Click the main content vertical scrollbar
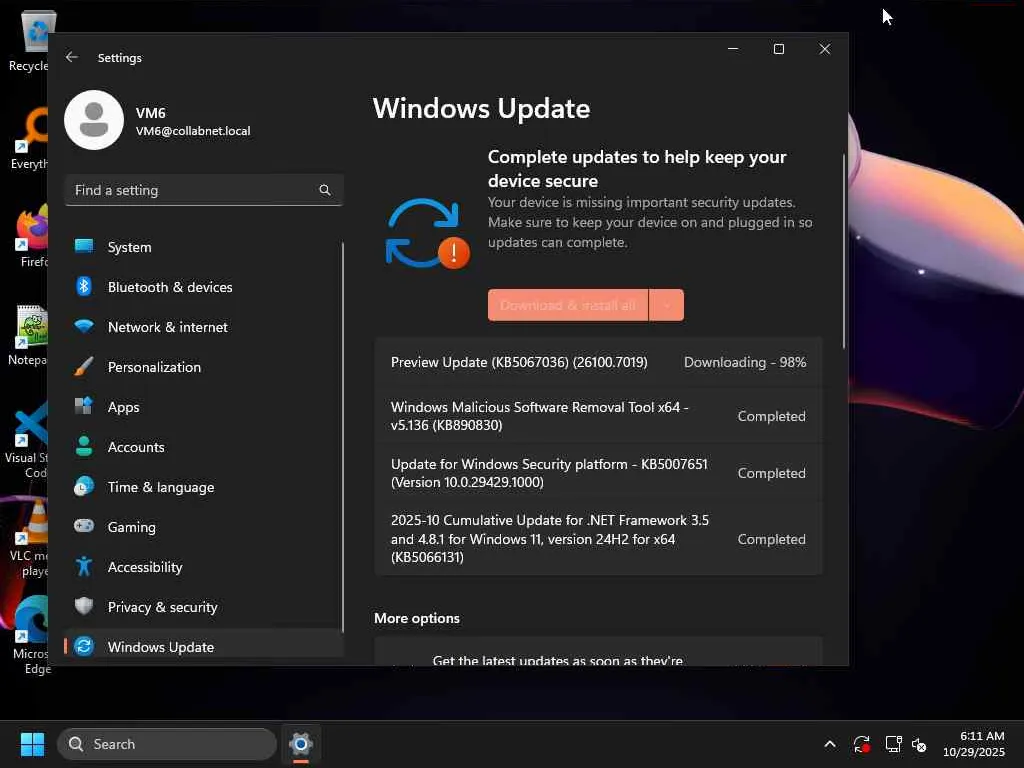 tap(844, 251)
